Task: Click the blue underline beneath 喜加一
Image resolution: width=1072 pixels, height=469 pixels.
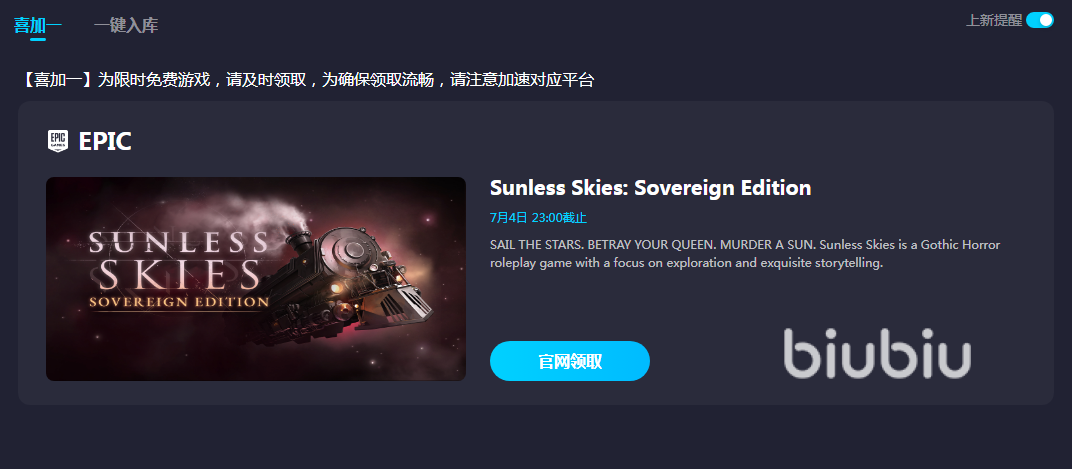Action: tap(38, 39)
